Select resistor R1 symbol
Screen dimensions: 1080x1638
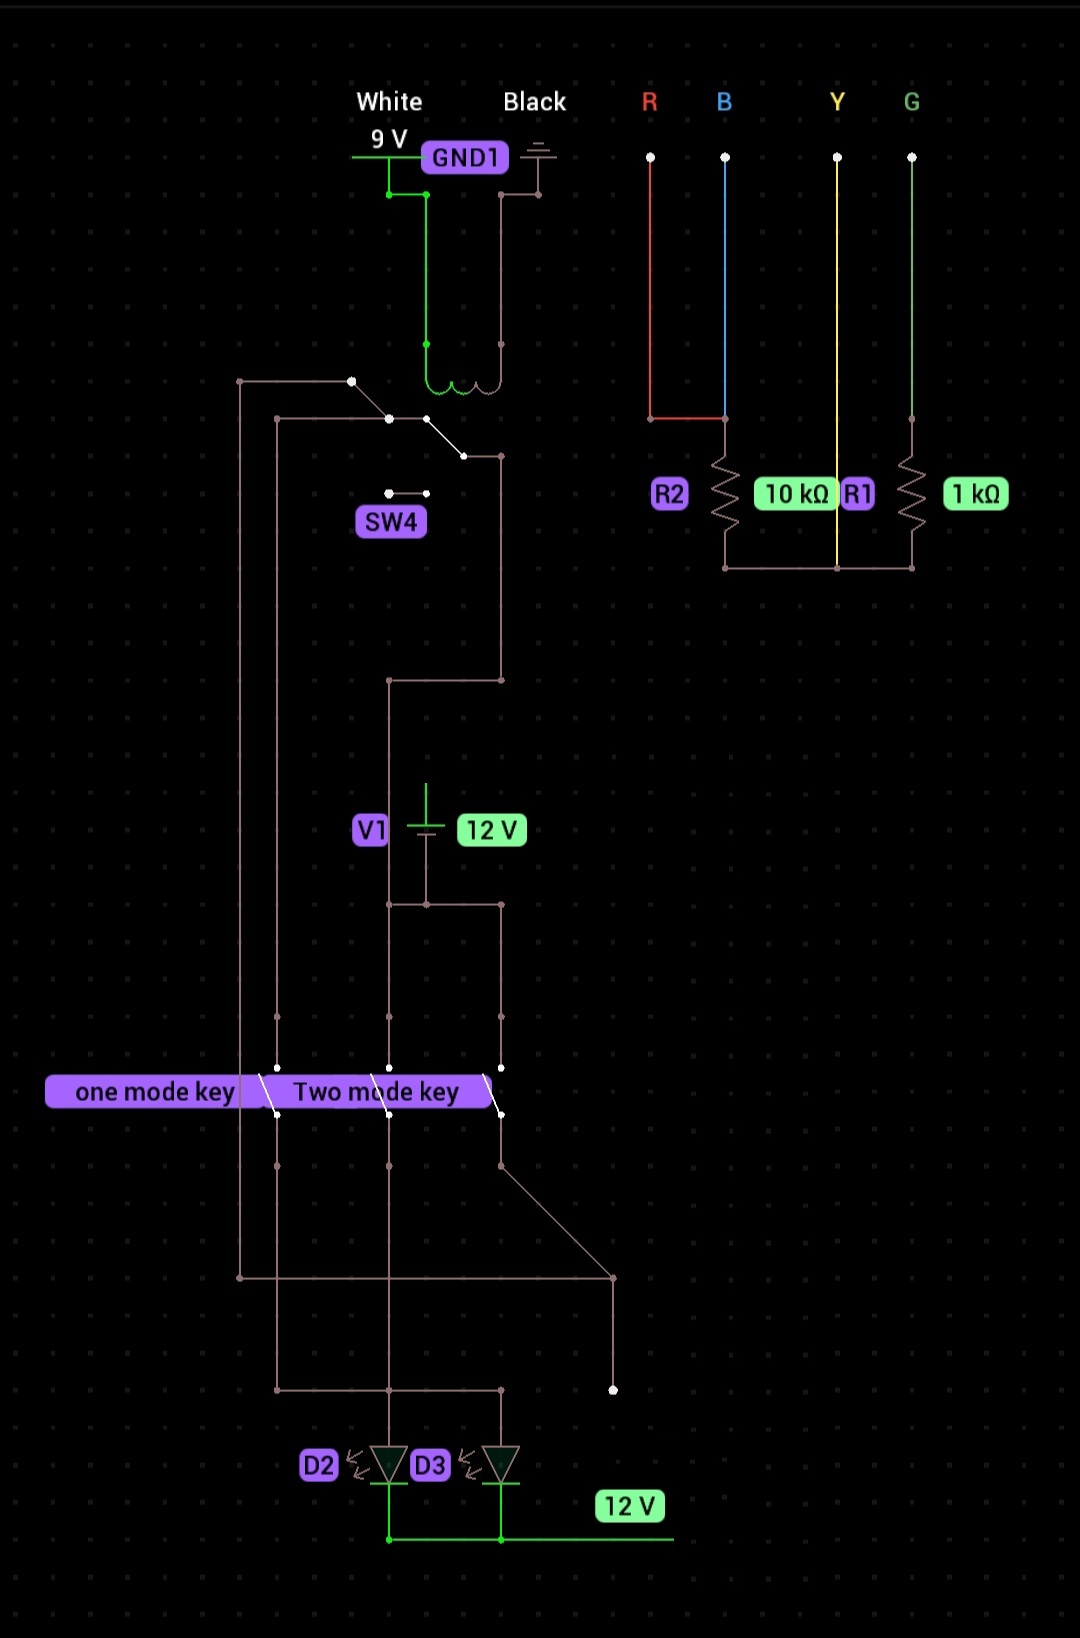click(912, 494)
